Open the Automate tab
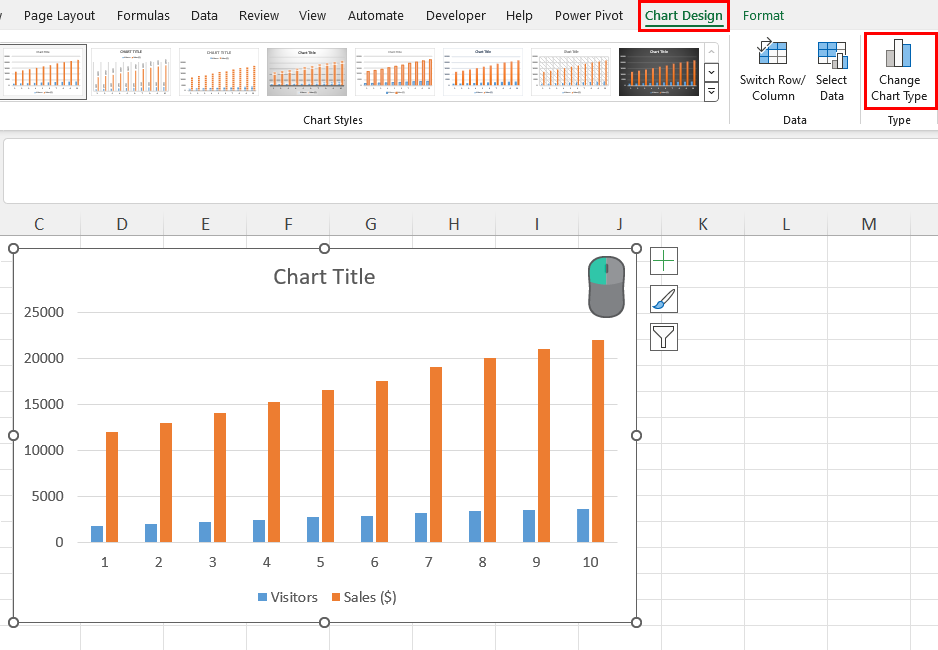The image size is (938, 650). point(376,16)
